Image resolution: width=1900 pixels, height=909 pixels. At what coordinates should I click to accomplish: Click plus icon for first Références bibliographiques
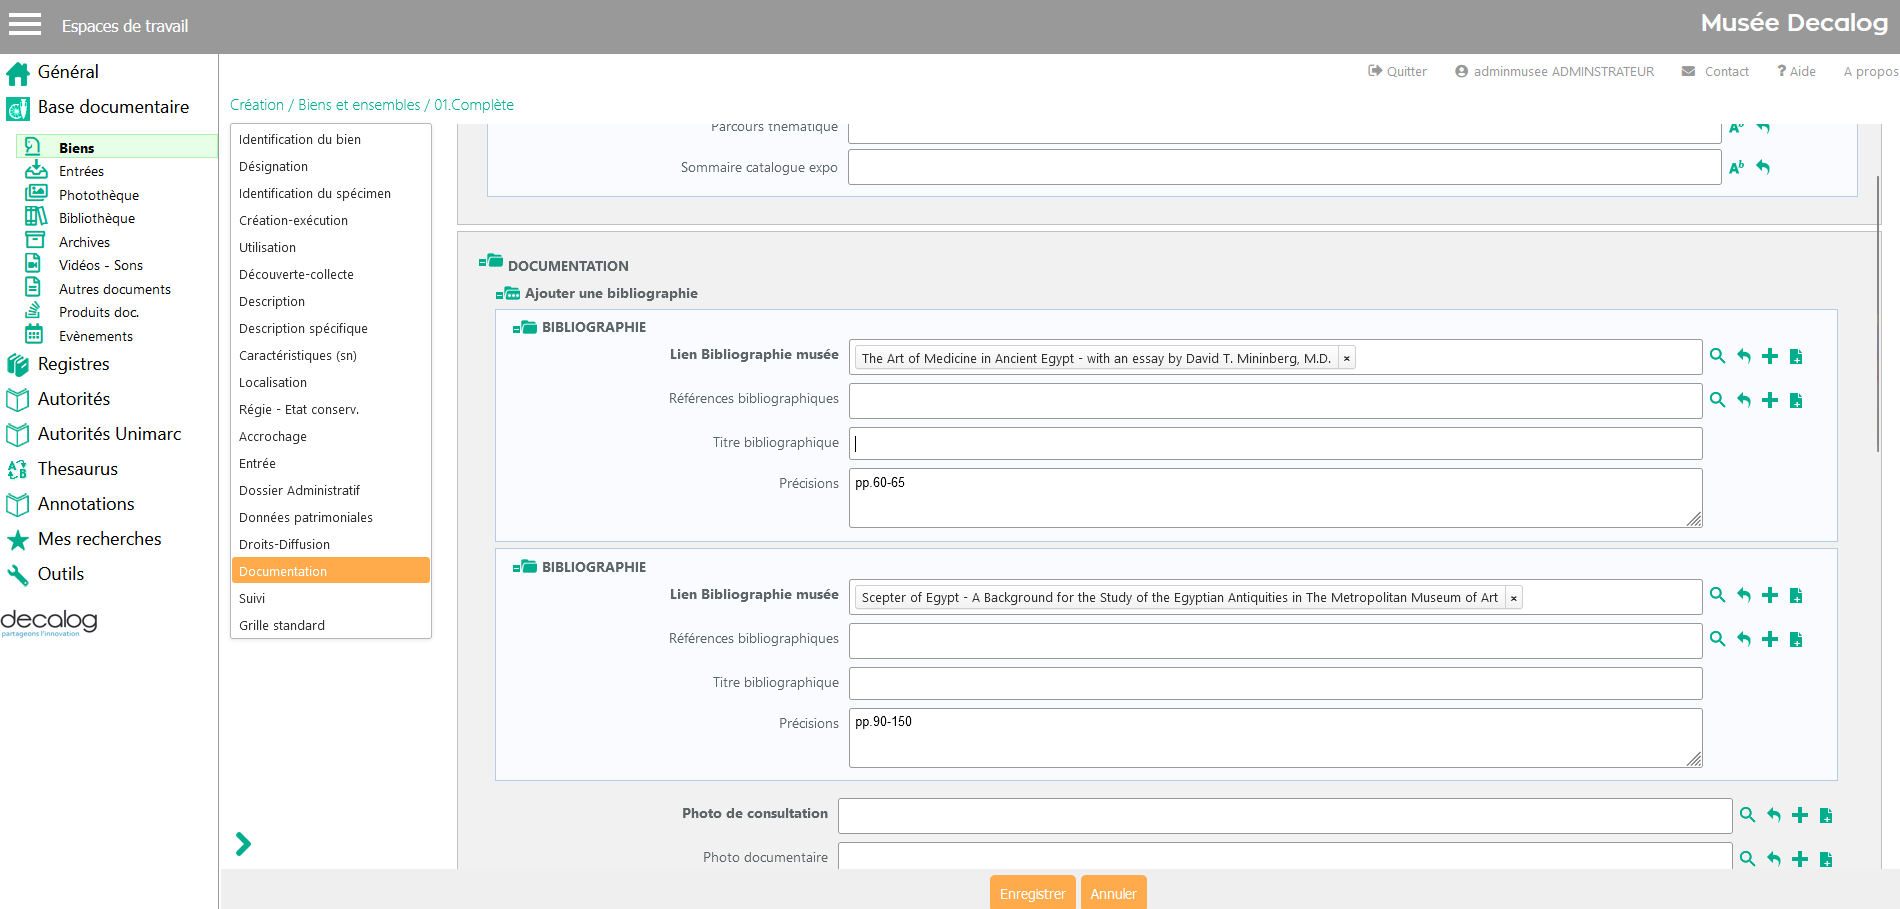(x=1770, y=400)
